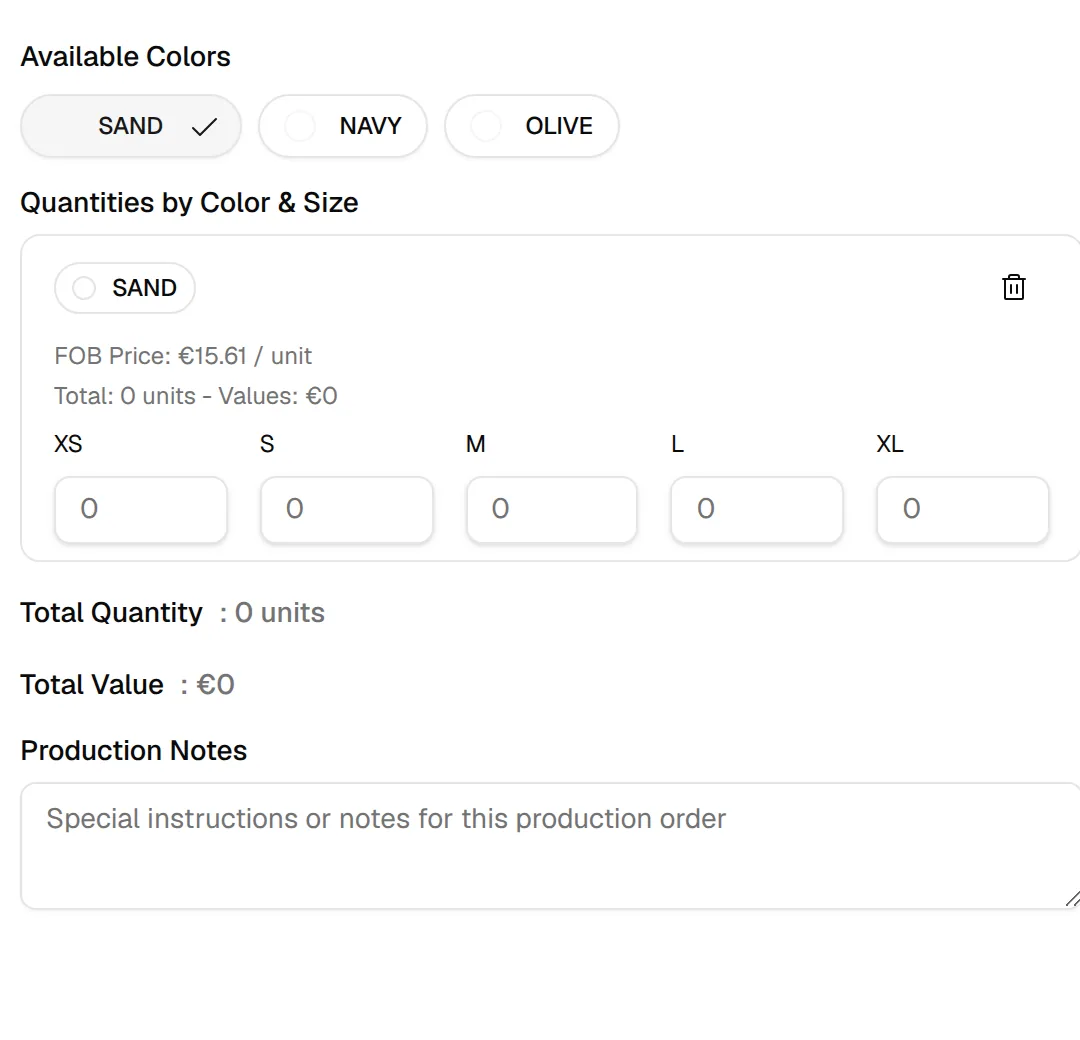
Task: Deselect the SAND color chip with checkmark
Action: [131, 126]
